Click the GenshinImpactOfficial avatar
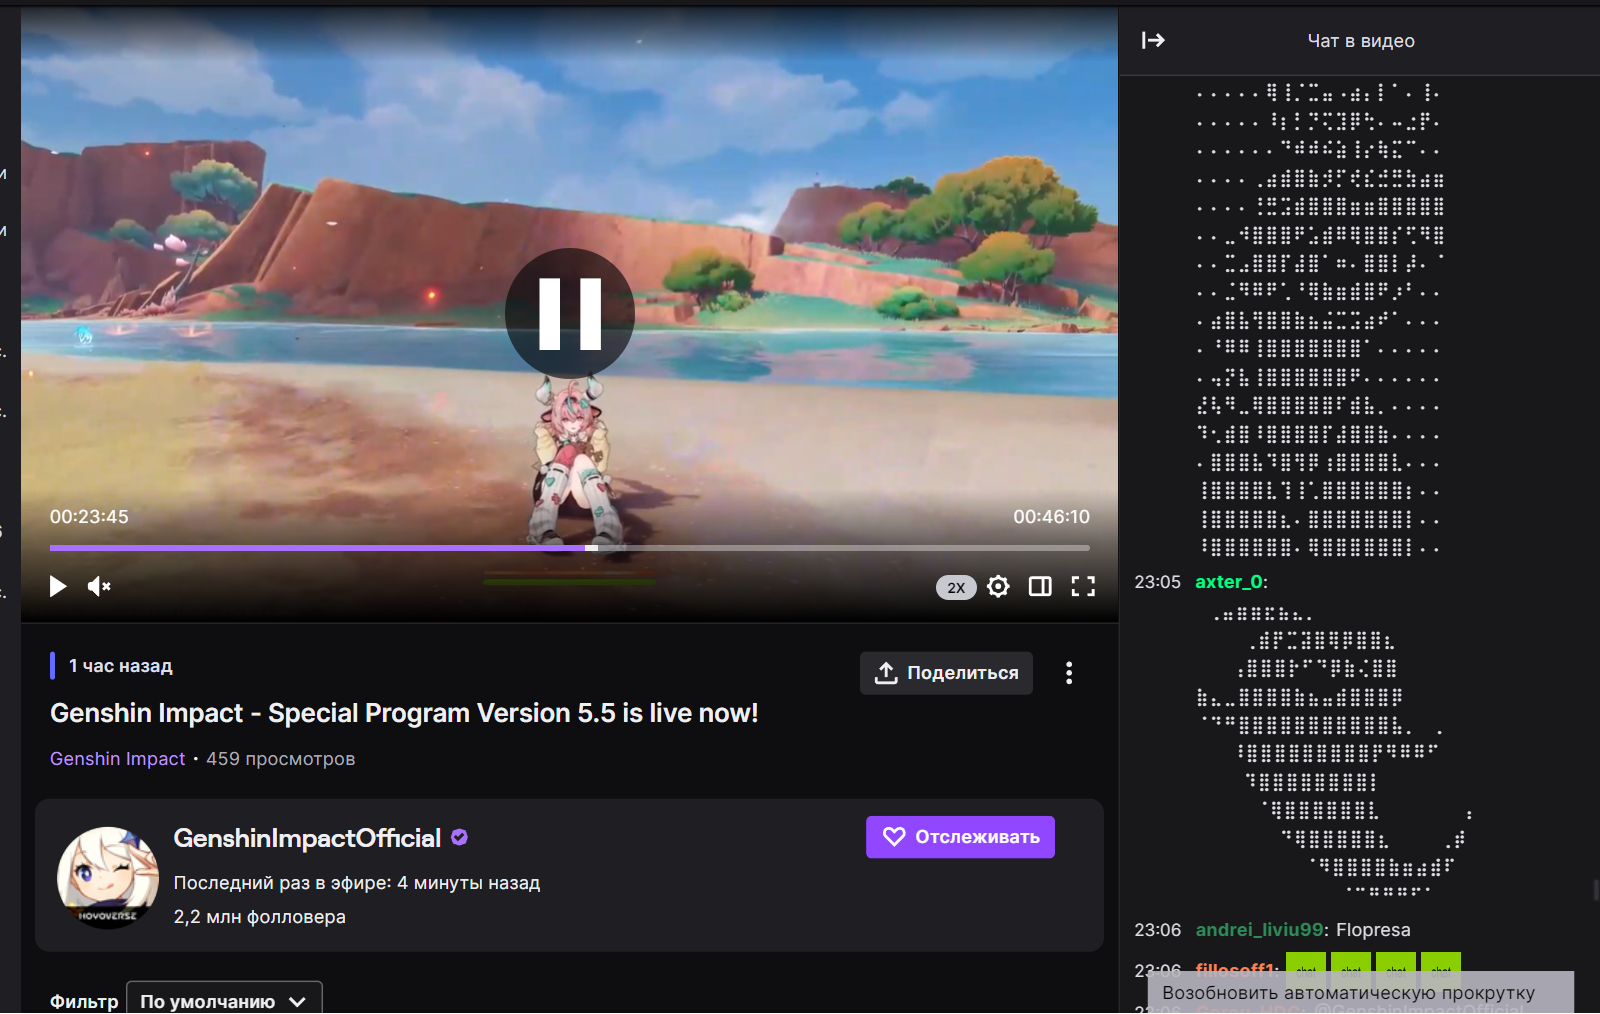1600x1014 pixels. click(x=107, y=876)
